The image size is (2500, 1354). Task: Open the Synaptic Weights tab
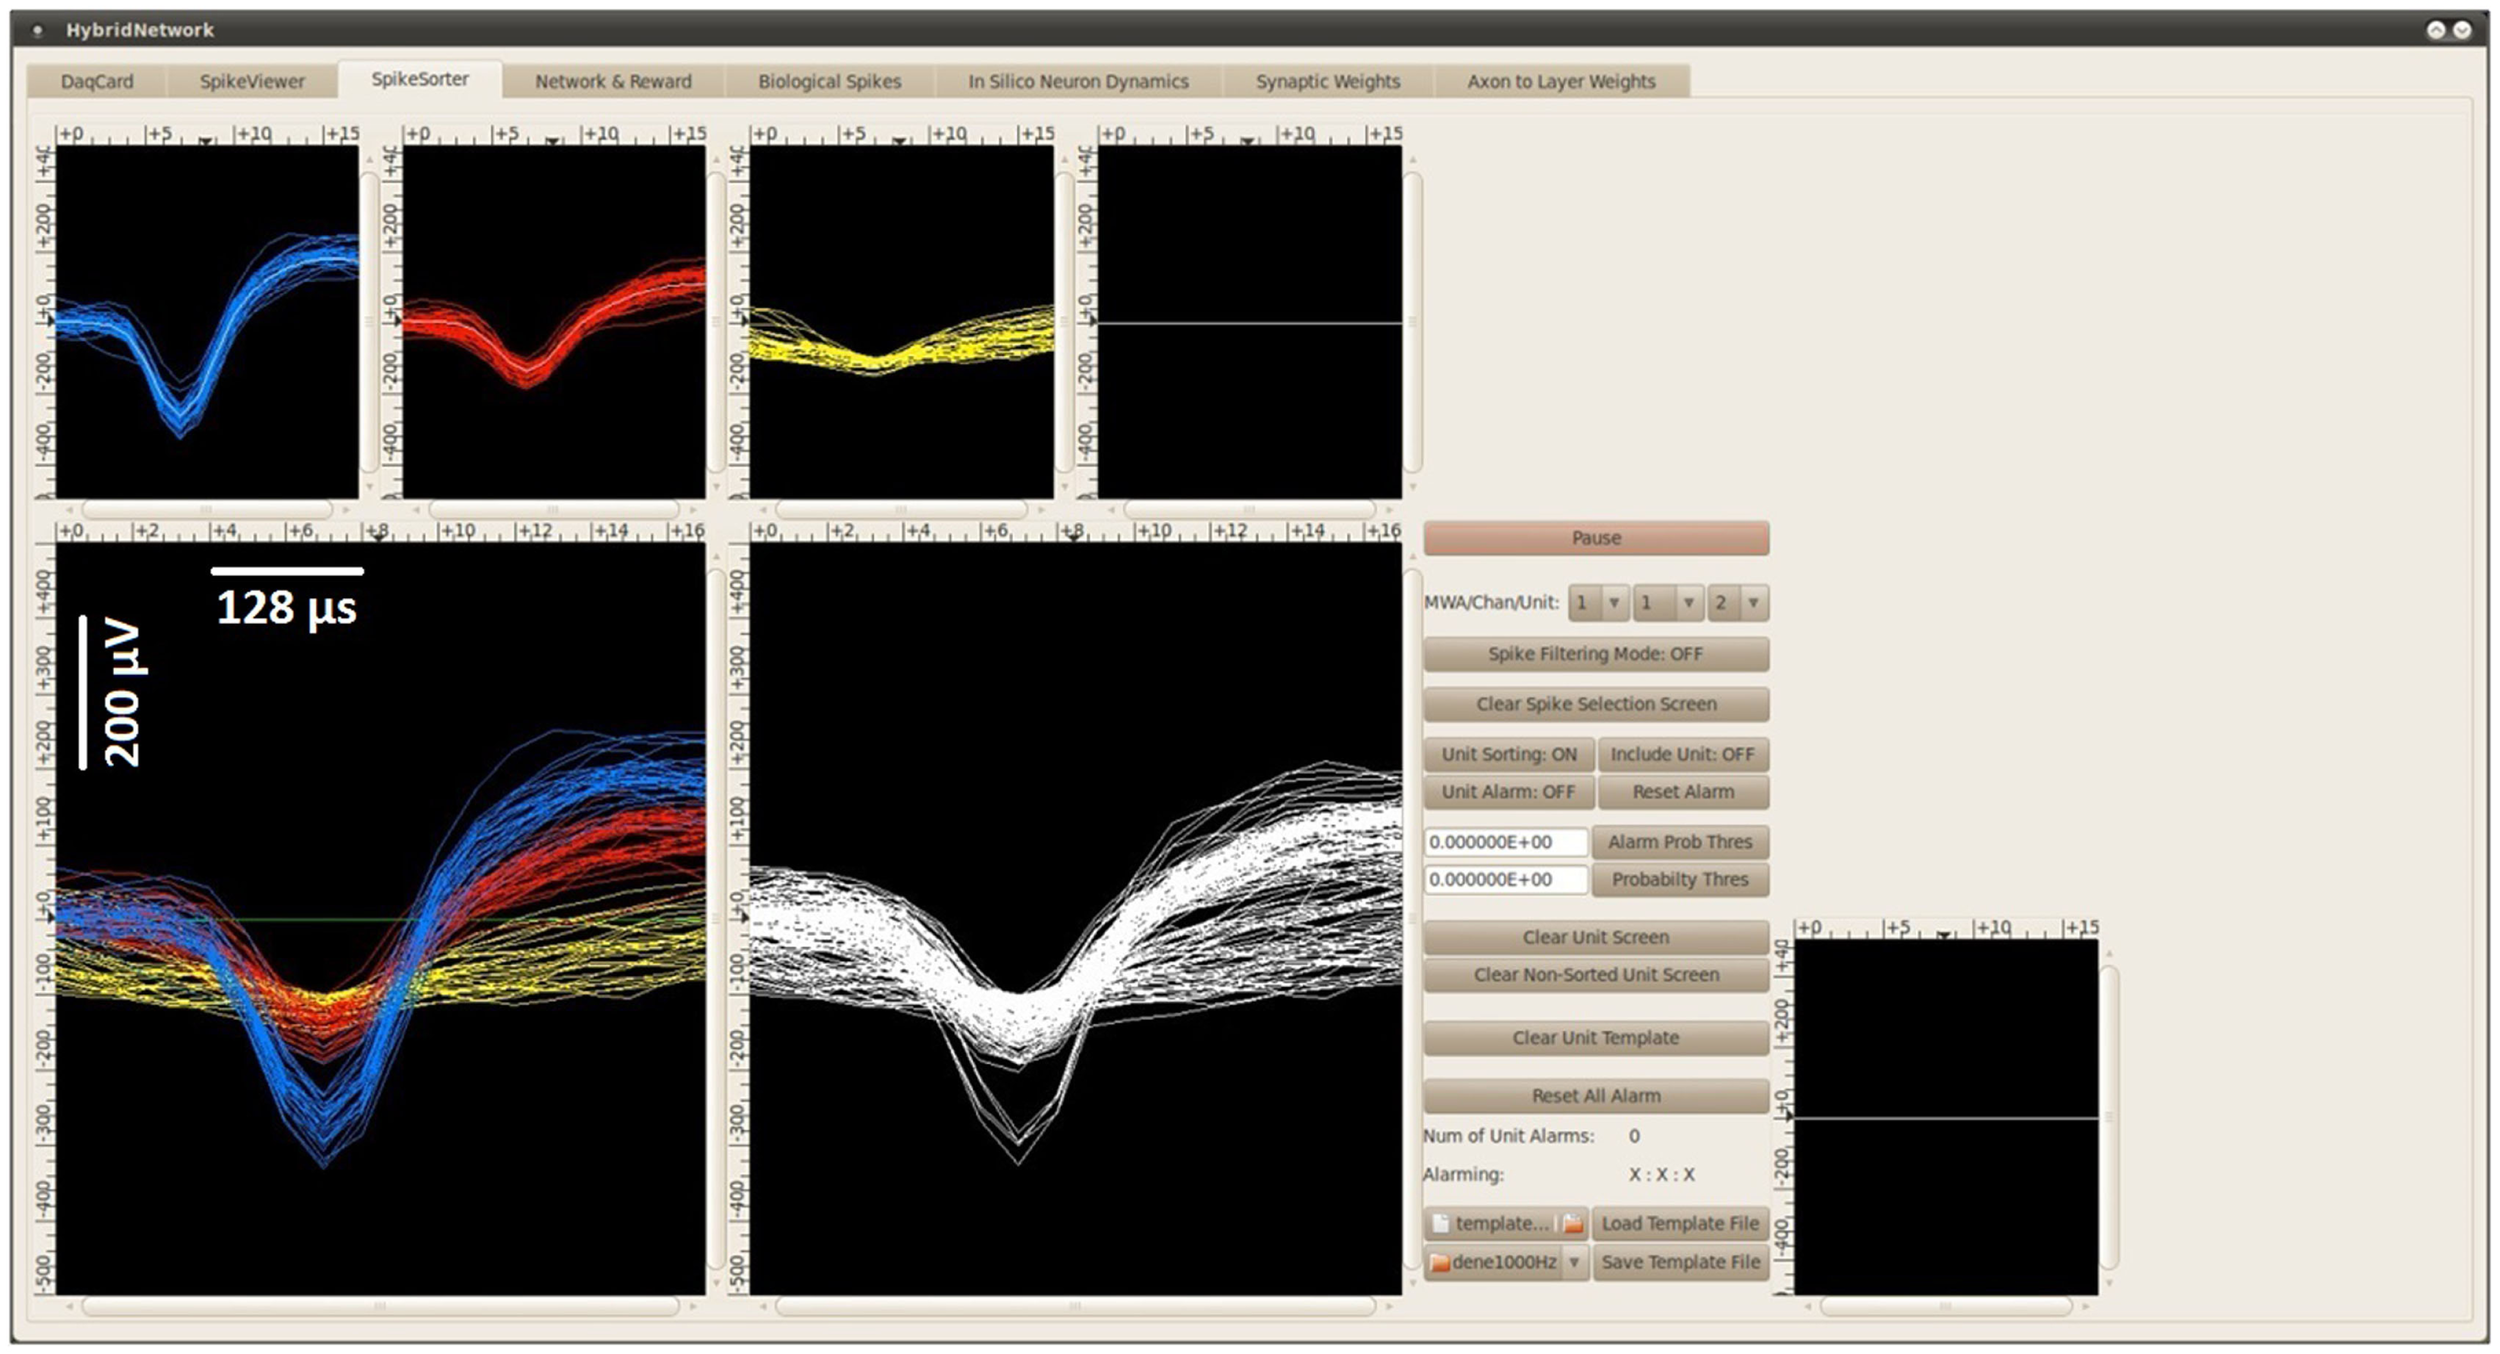(1327, 82)
